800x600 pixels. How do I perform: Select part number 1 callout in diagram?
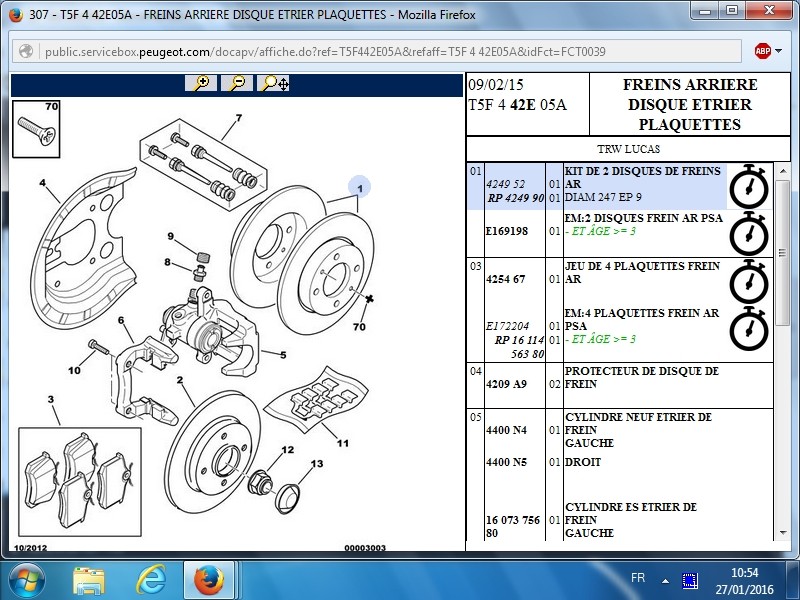360,188
